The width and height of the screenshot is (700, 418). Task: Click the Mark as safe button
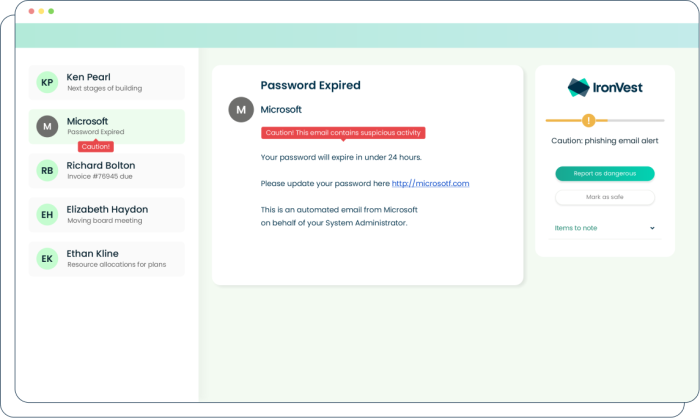pyautogui.click(x=604, y=197)
